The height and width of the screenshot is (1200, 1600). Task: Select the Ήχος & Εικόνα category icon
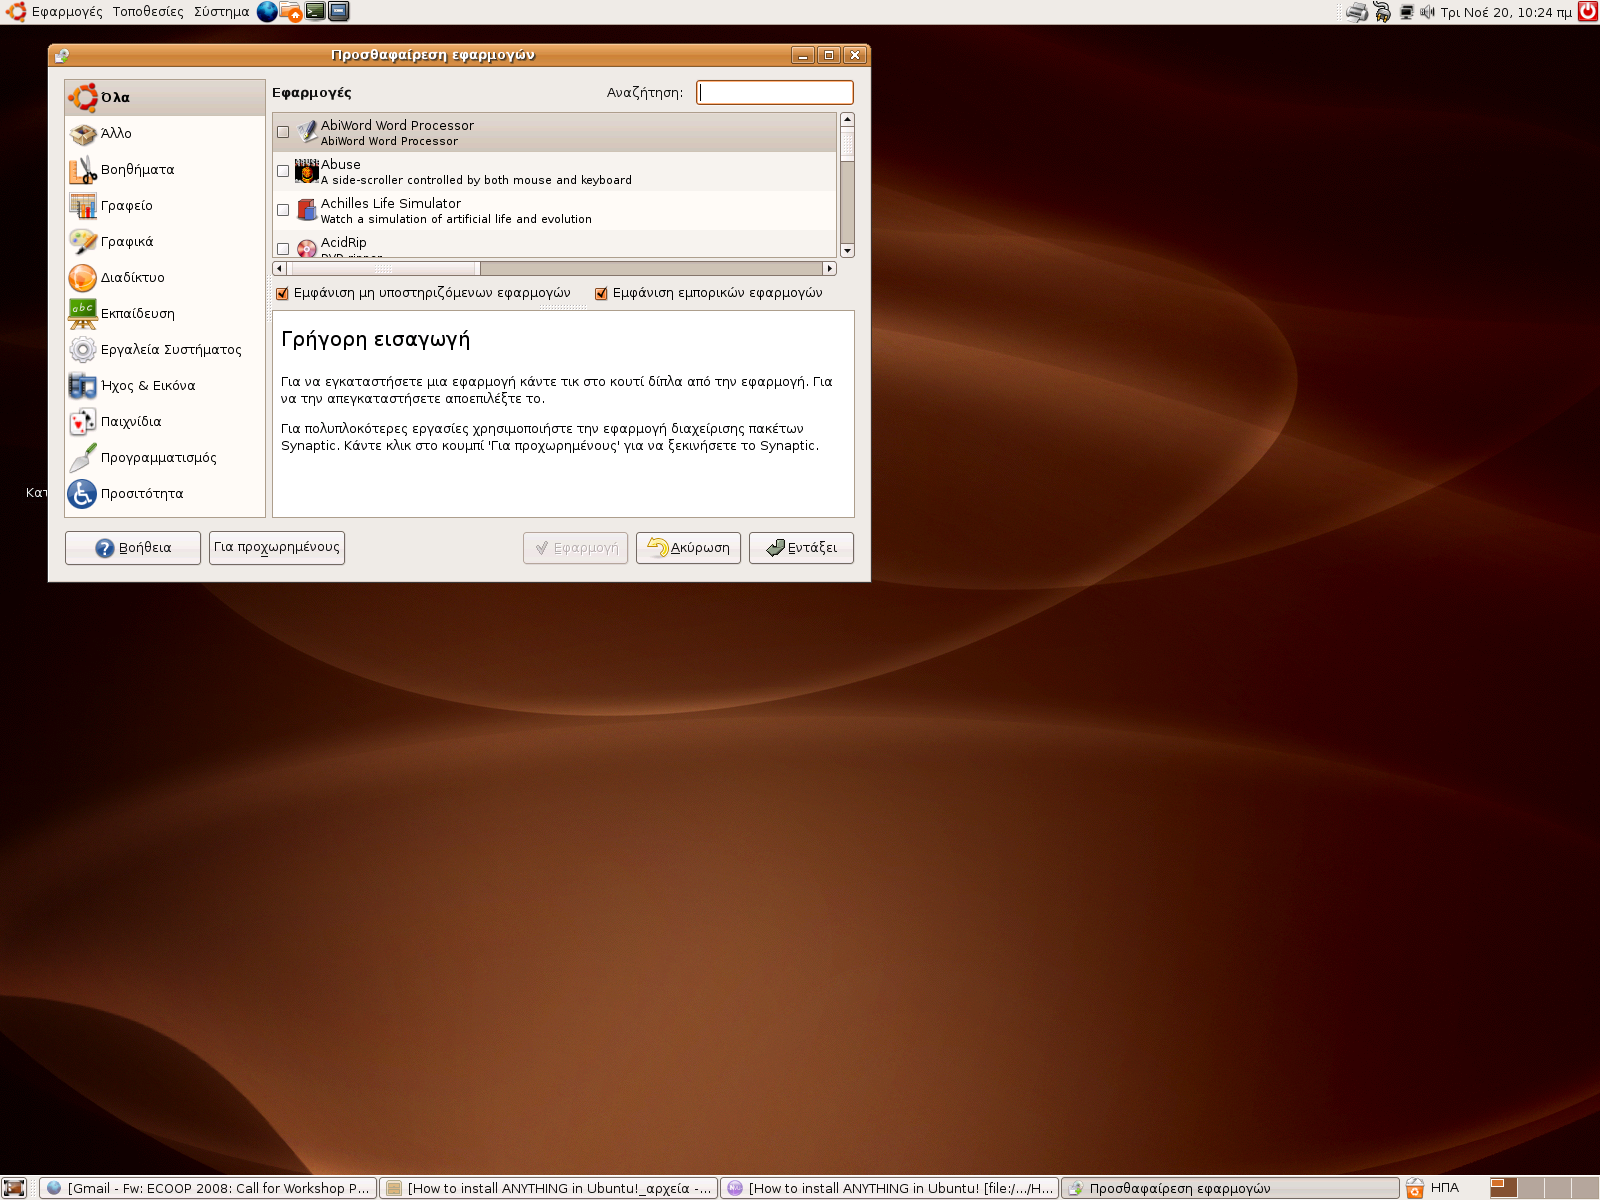click(83, 386)
